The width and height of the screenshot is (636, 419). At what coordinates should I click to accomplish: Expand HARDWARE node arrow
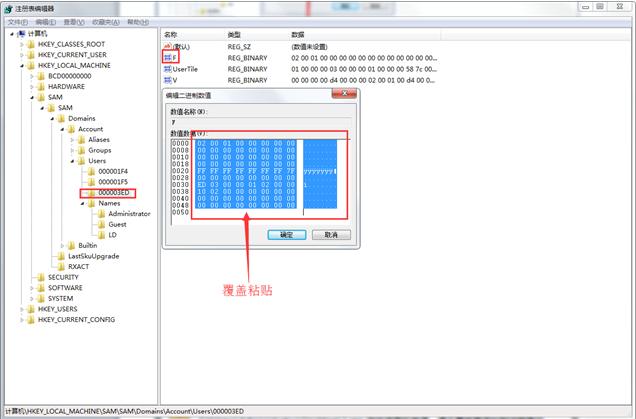tap(32, 86)
